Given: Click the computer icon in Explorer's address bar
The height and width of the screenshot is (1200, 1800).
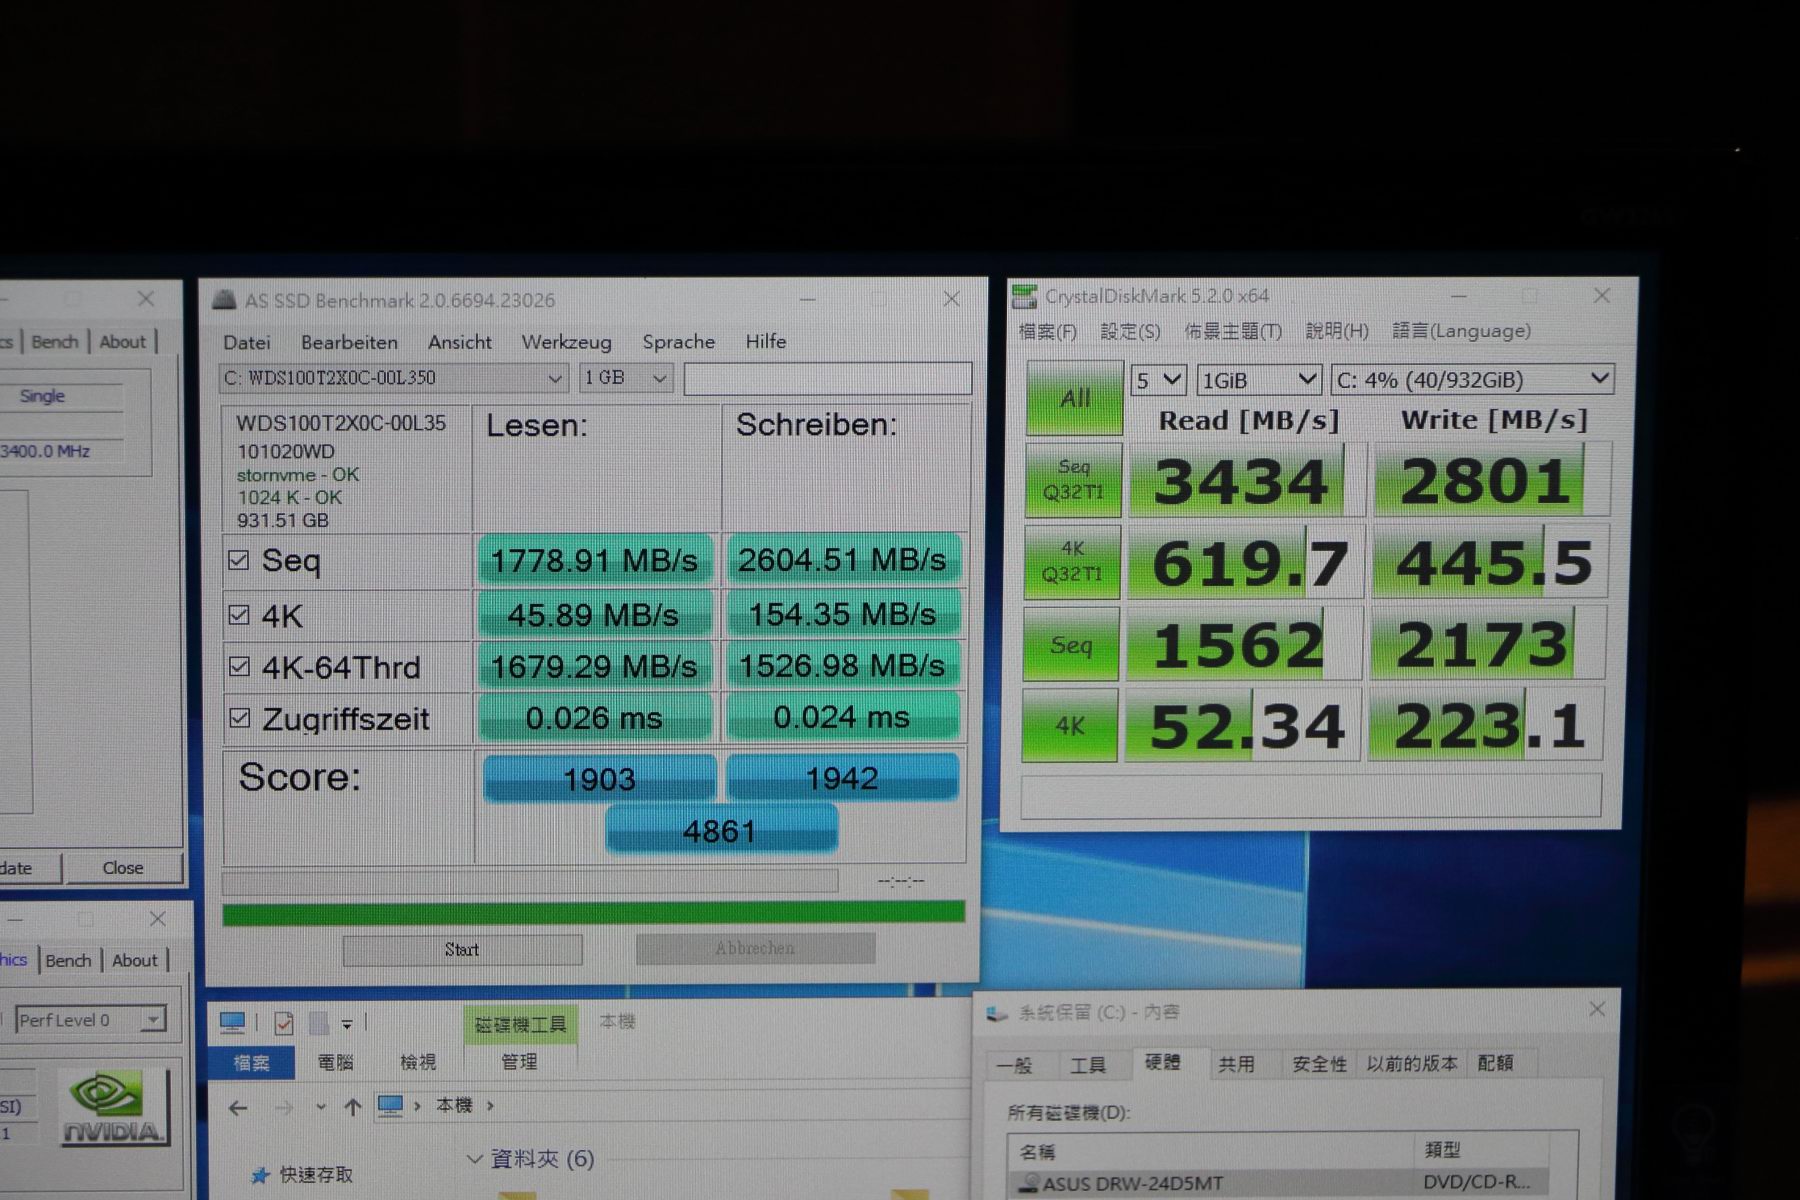Looking at the screenshot, I should (x=390, y=1105).
